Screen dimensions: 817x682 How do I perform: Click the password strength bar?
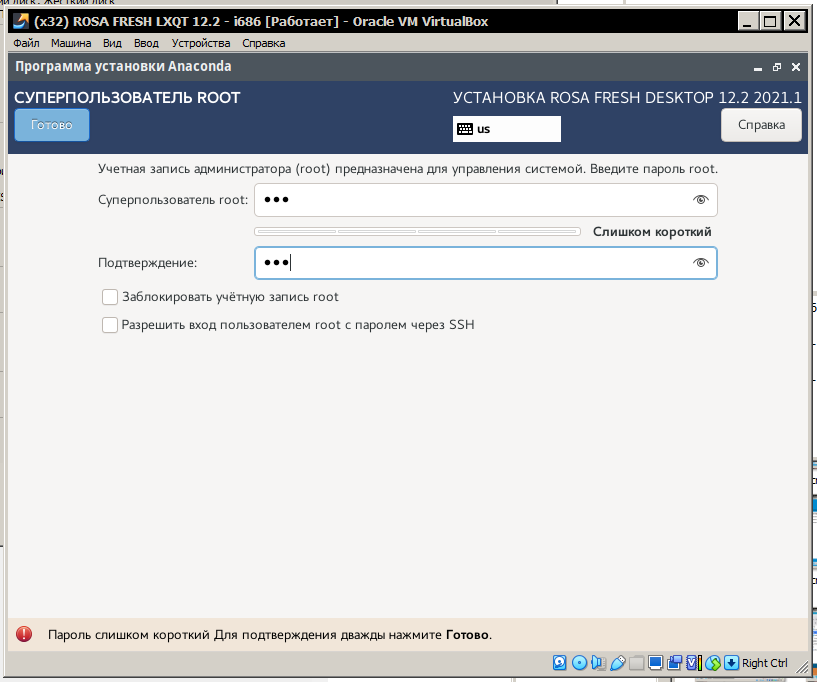point(417,231)
